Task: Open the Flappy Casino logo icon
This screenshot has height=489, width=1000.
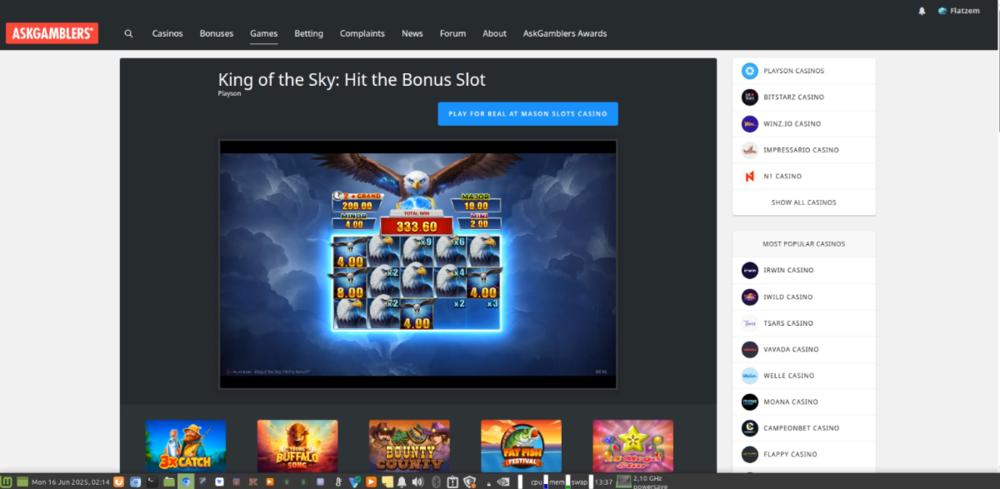Action: pos(750,454)
